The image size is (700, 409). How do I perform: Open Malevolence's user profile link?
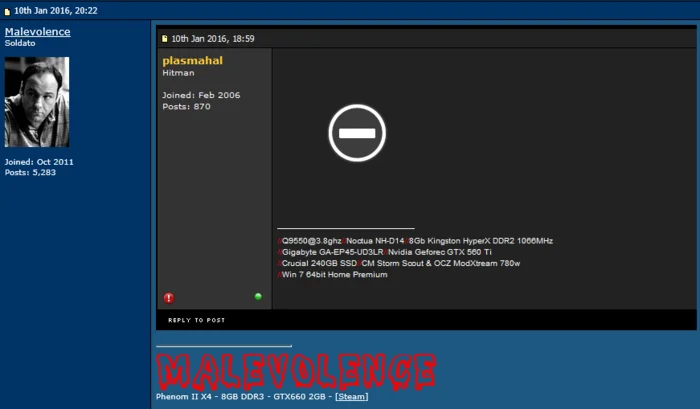click(x=38, y=32)
